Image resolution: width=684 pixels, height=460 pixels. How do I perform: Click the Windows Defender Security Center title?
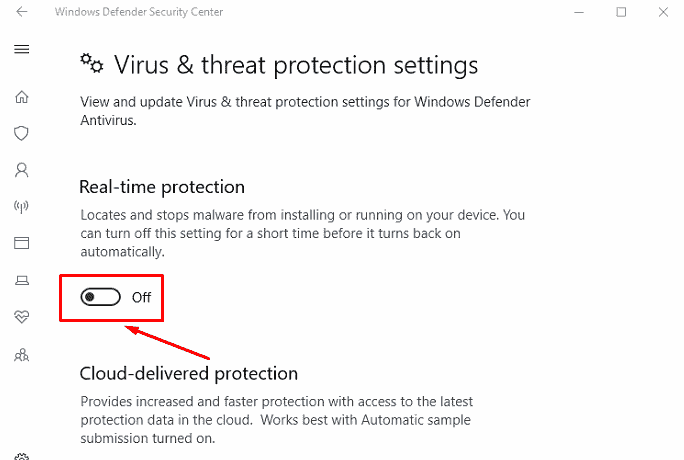coord(139,12)
